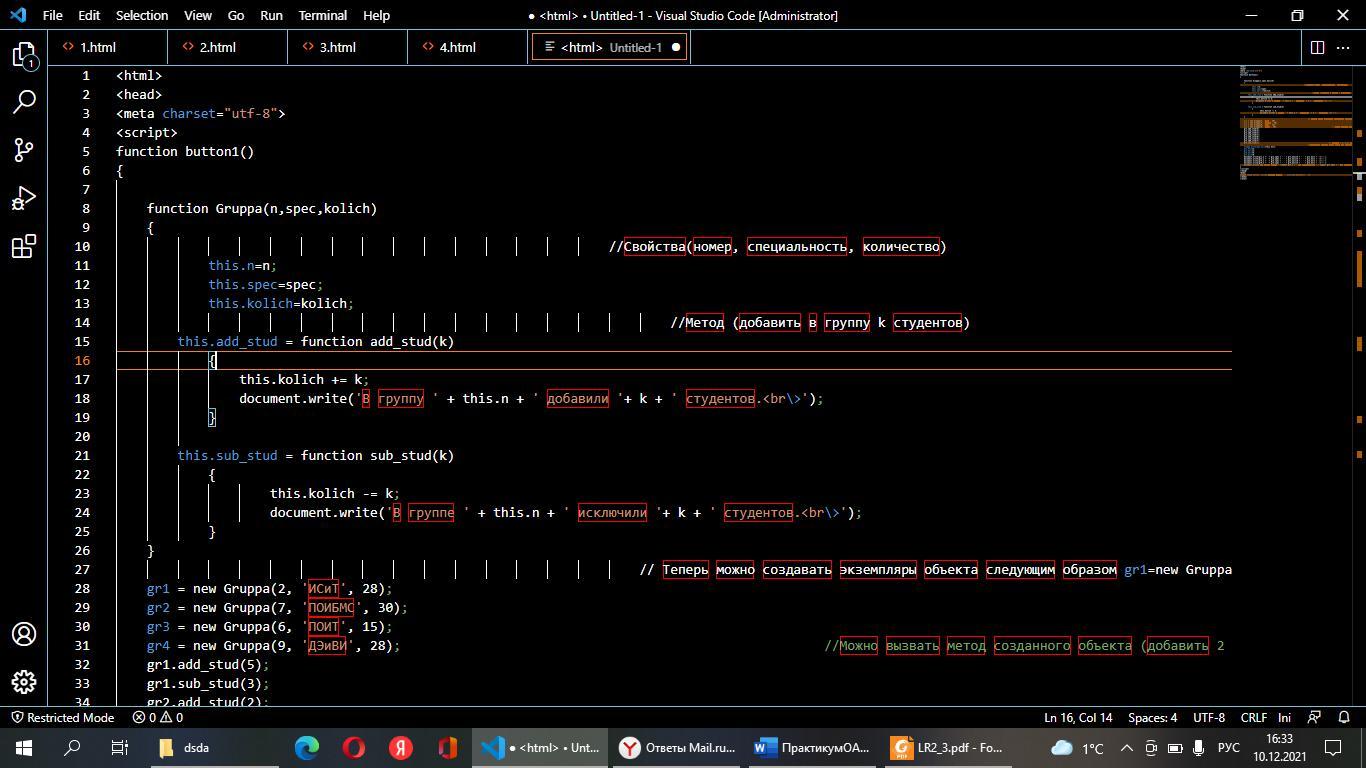
Task: Click the VS Code logo in title bar
Action: (18, 15)
